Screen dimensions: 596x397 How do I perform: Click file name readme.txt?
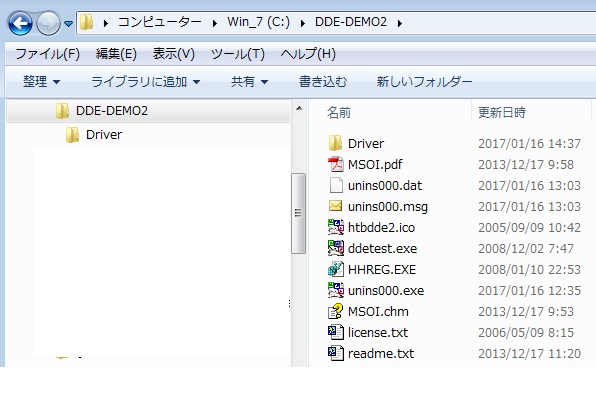(381, 353)
